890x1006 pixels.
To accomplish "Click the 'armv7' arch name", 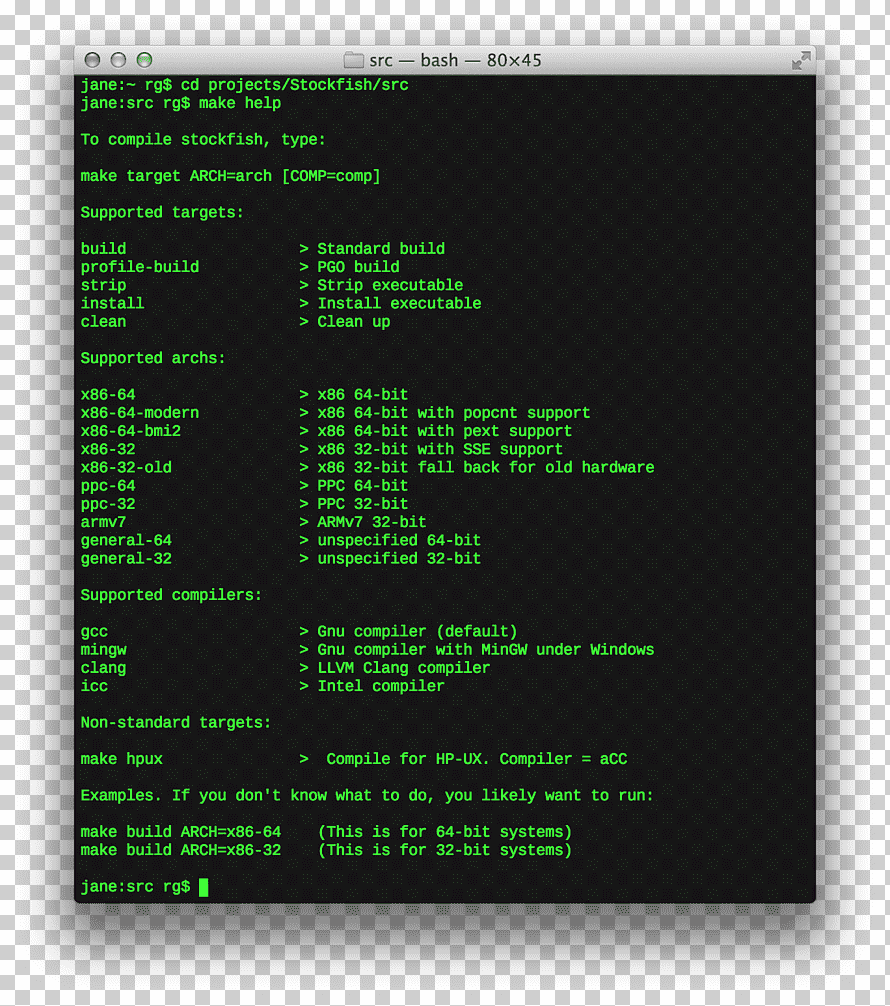I will (103, 522).
